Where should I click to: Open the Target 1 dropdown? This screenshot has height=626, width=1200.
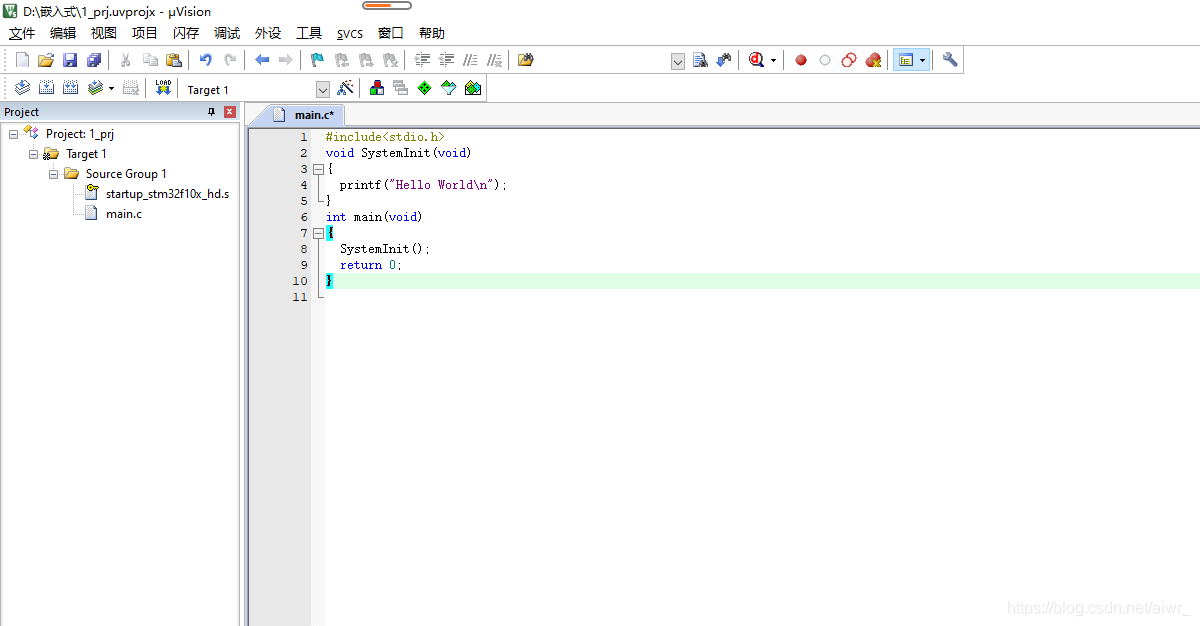point(322,89)
